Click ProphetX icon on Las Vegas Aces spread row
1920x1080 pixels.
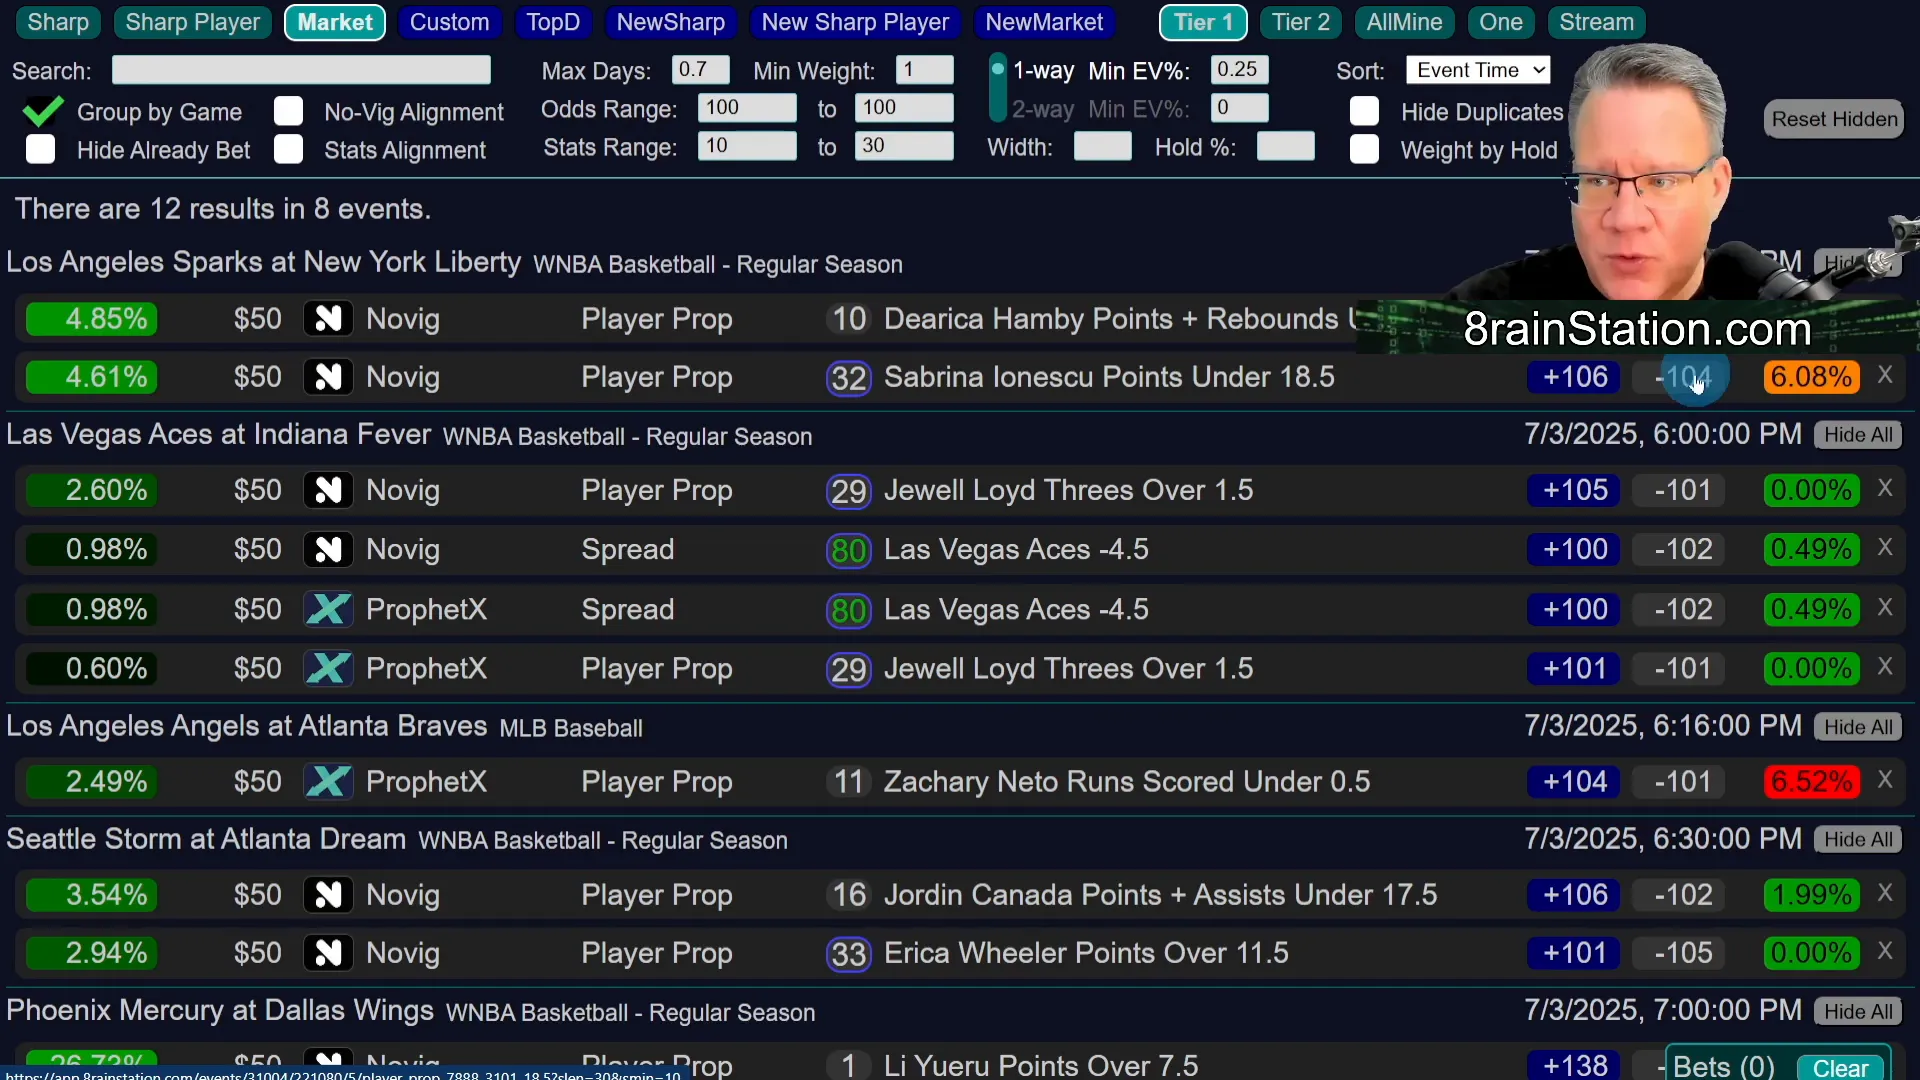[328, 609]
